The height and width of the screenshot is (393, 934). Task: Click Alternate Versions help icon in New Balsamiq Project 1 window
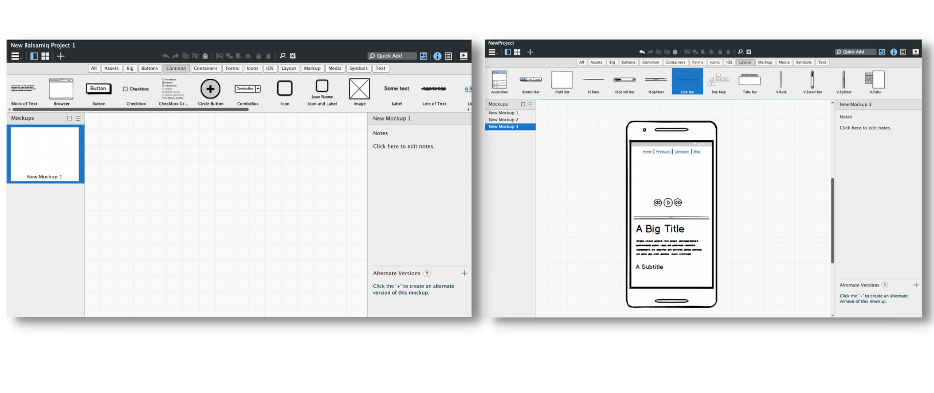click(426, 273)
